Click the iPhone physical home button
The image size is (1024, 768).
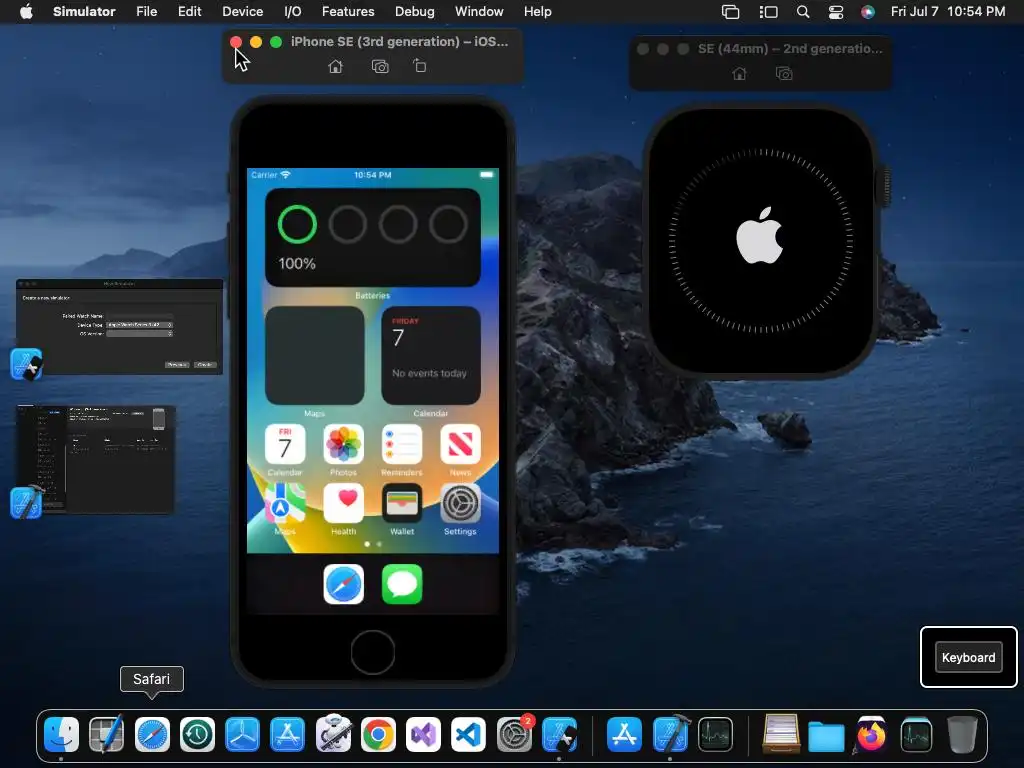(x=372, y=652)
